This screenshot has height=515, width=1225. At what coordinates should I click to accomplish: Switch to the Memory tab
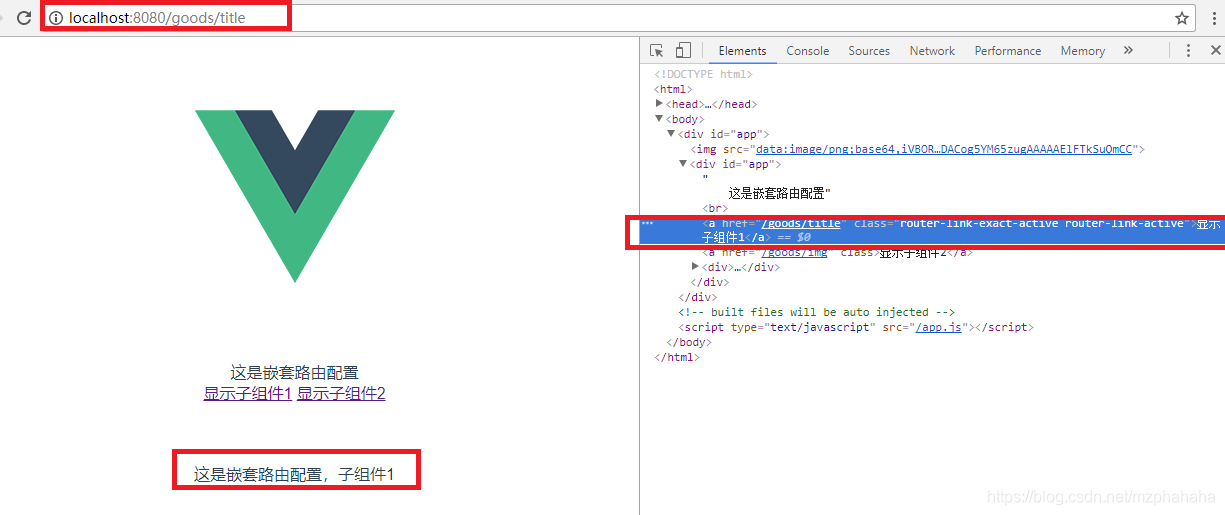[x=1083, y=51]
